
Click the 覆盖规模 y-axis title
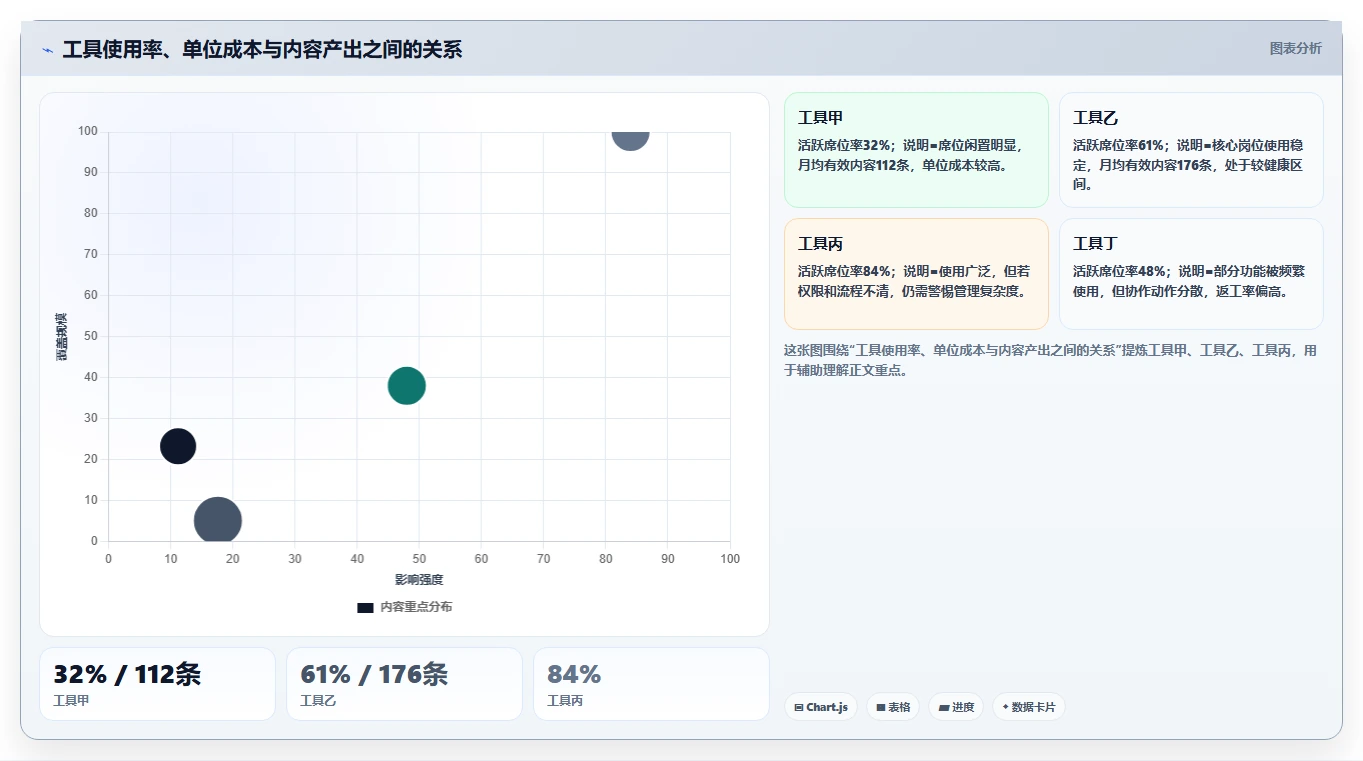click(x=62, y=337)
